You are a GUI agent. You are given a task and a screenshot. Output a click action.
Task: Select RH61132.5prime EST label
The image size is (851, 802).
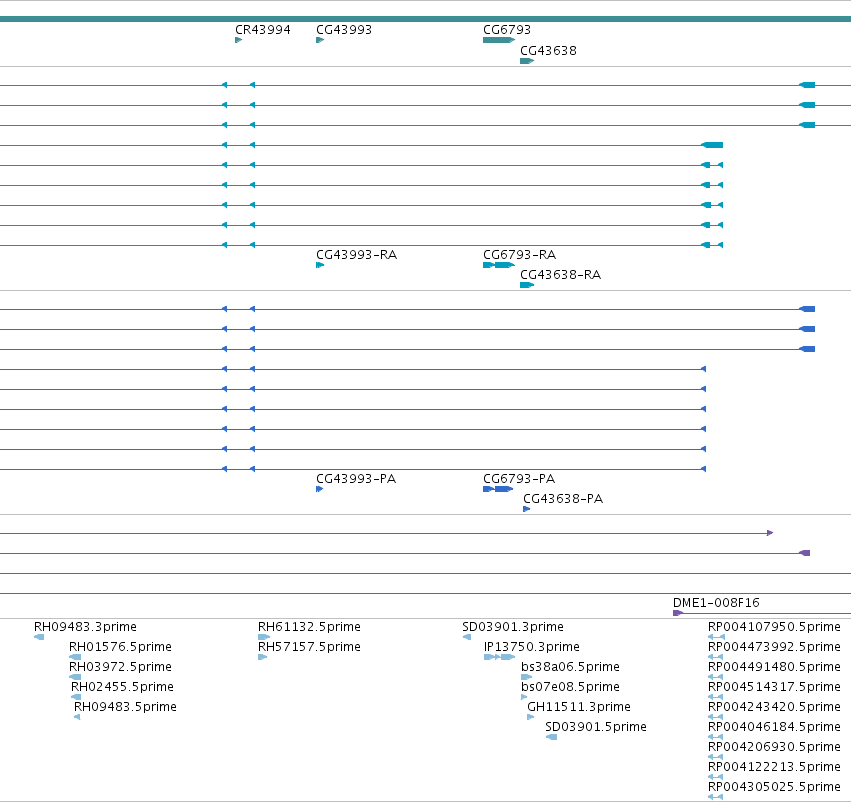click(x=309, y=627)
